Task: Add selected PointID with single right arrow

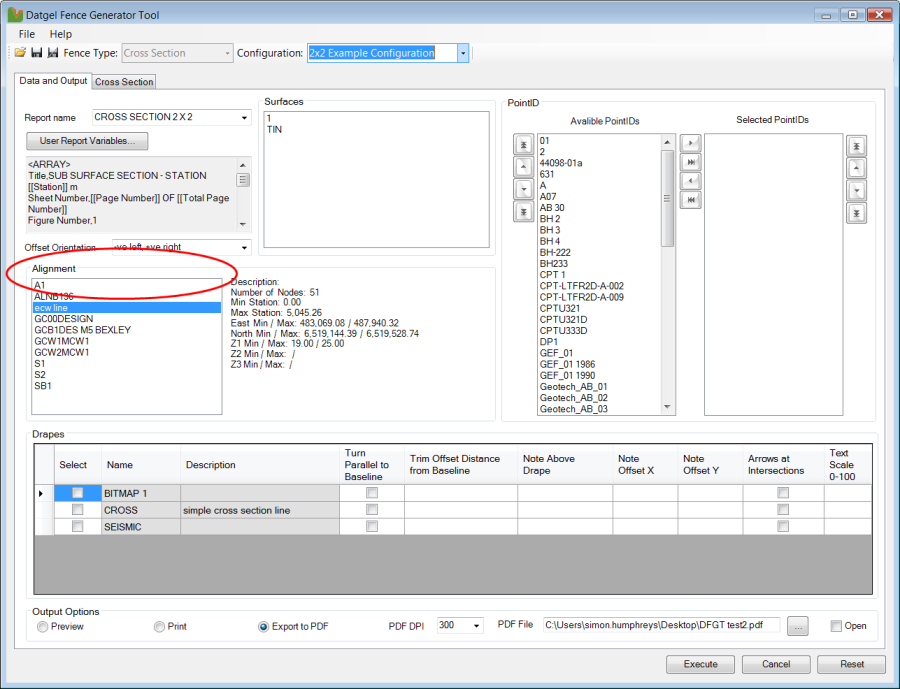Action: 690,145
